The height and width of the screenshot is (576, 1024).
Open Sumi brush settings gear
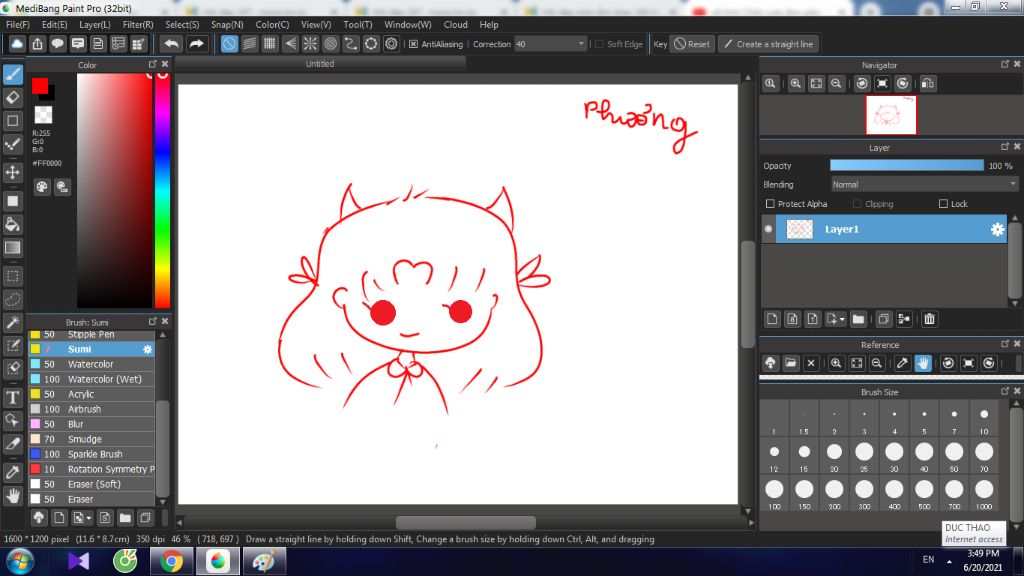click(148, 349)
